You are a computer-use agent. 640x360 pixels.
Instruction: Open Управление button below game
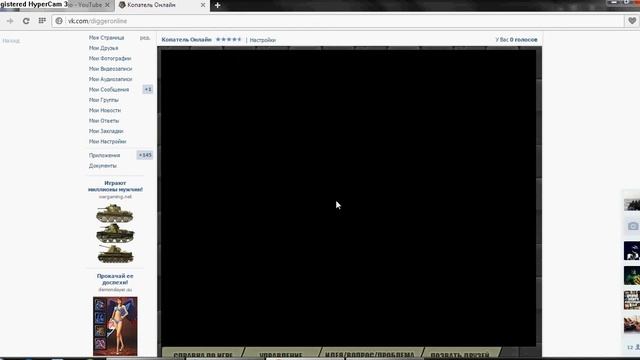point(281,354)
